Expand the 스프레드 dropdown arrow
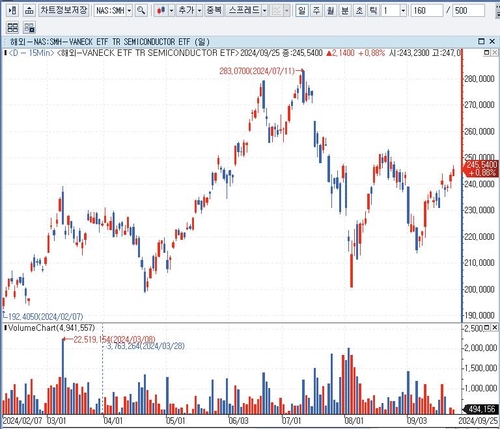 [264, 11]
